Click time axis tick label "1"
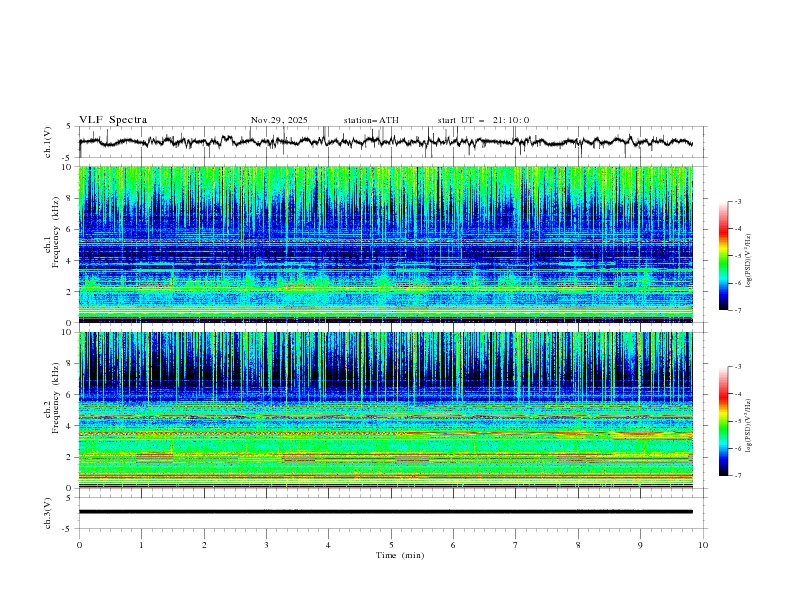 [141, 545]
